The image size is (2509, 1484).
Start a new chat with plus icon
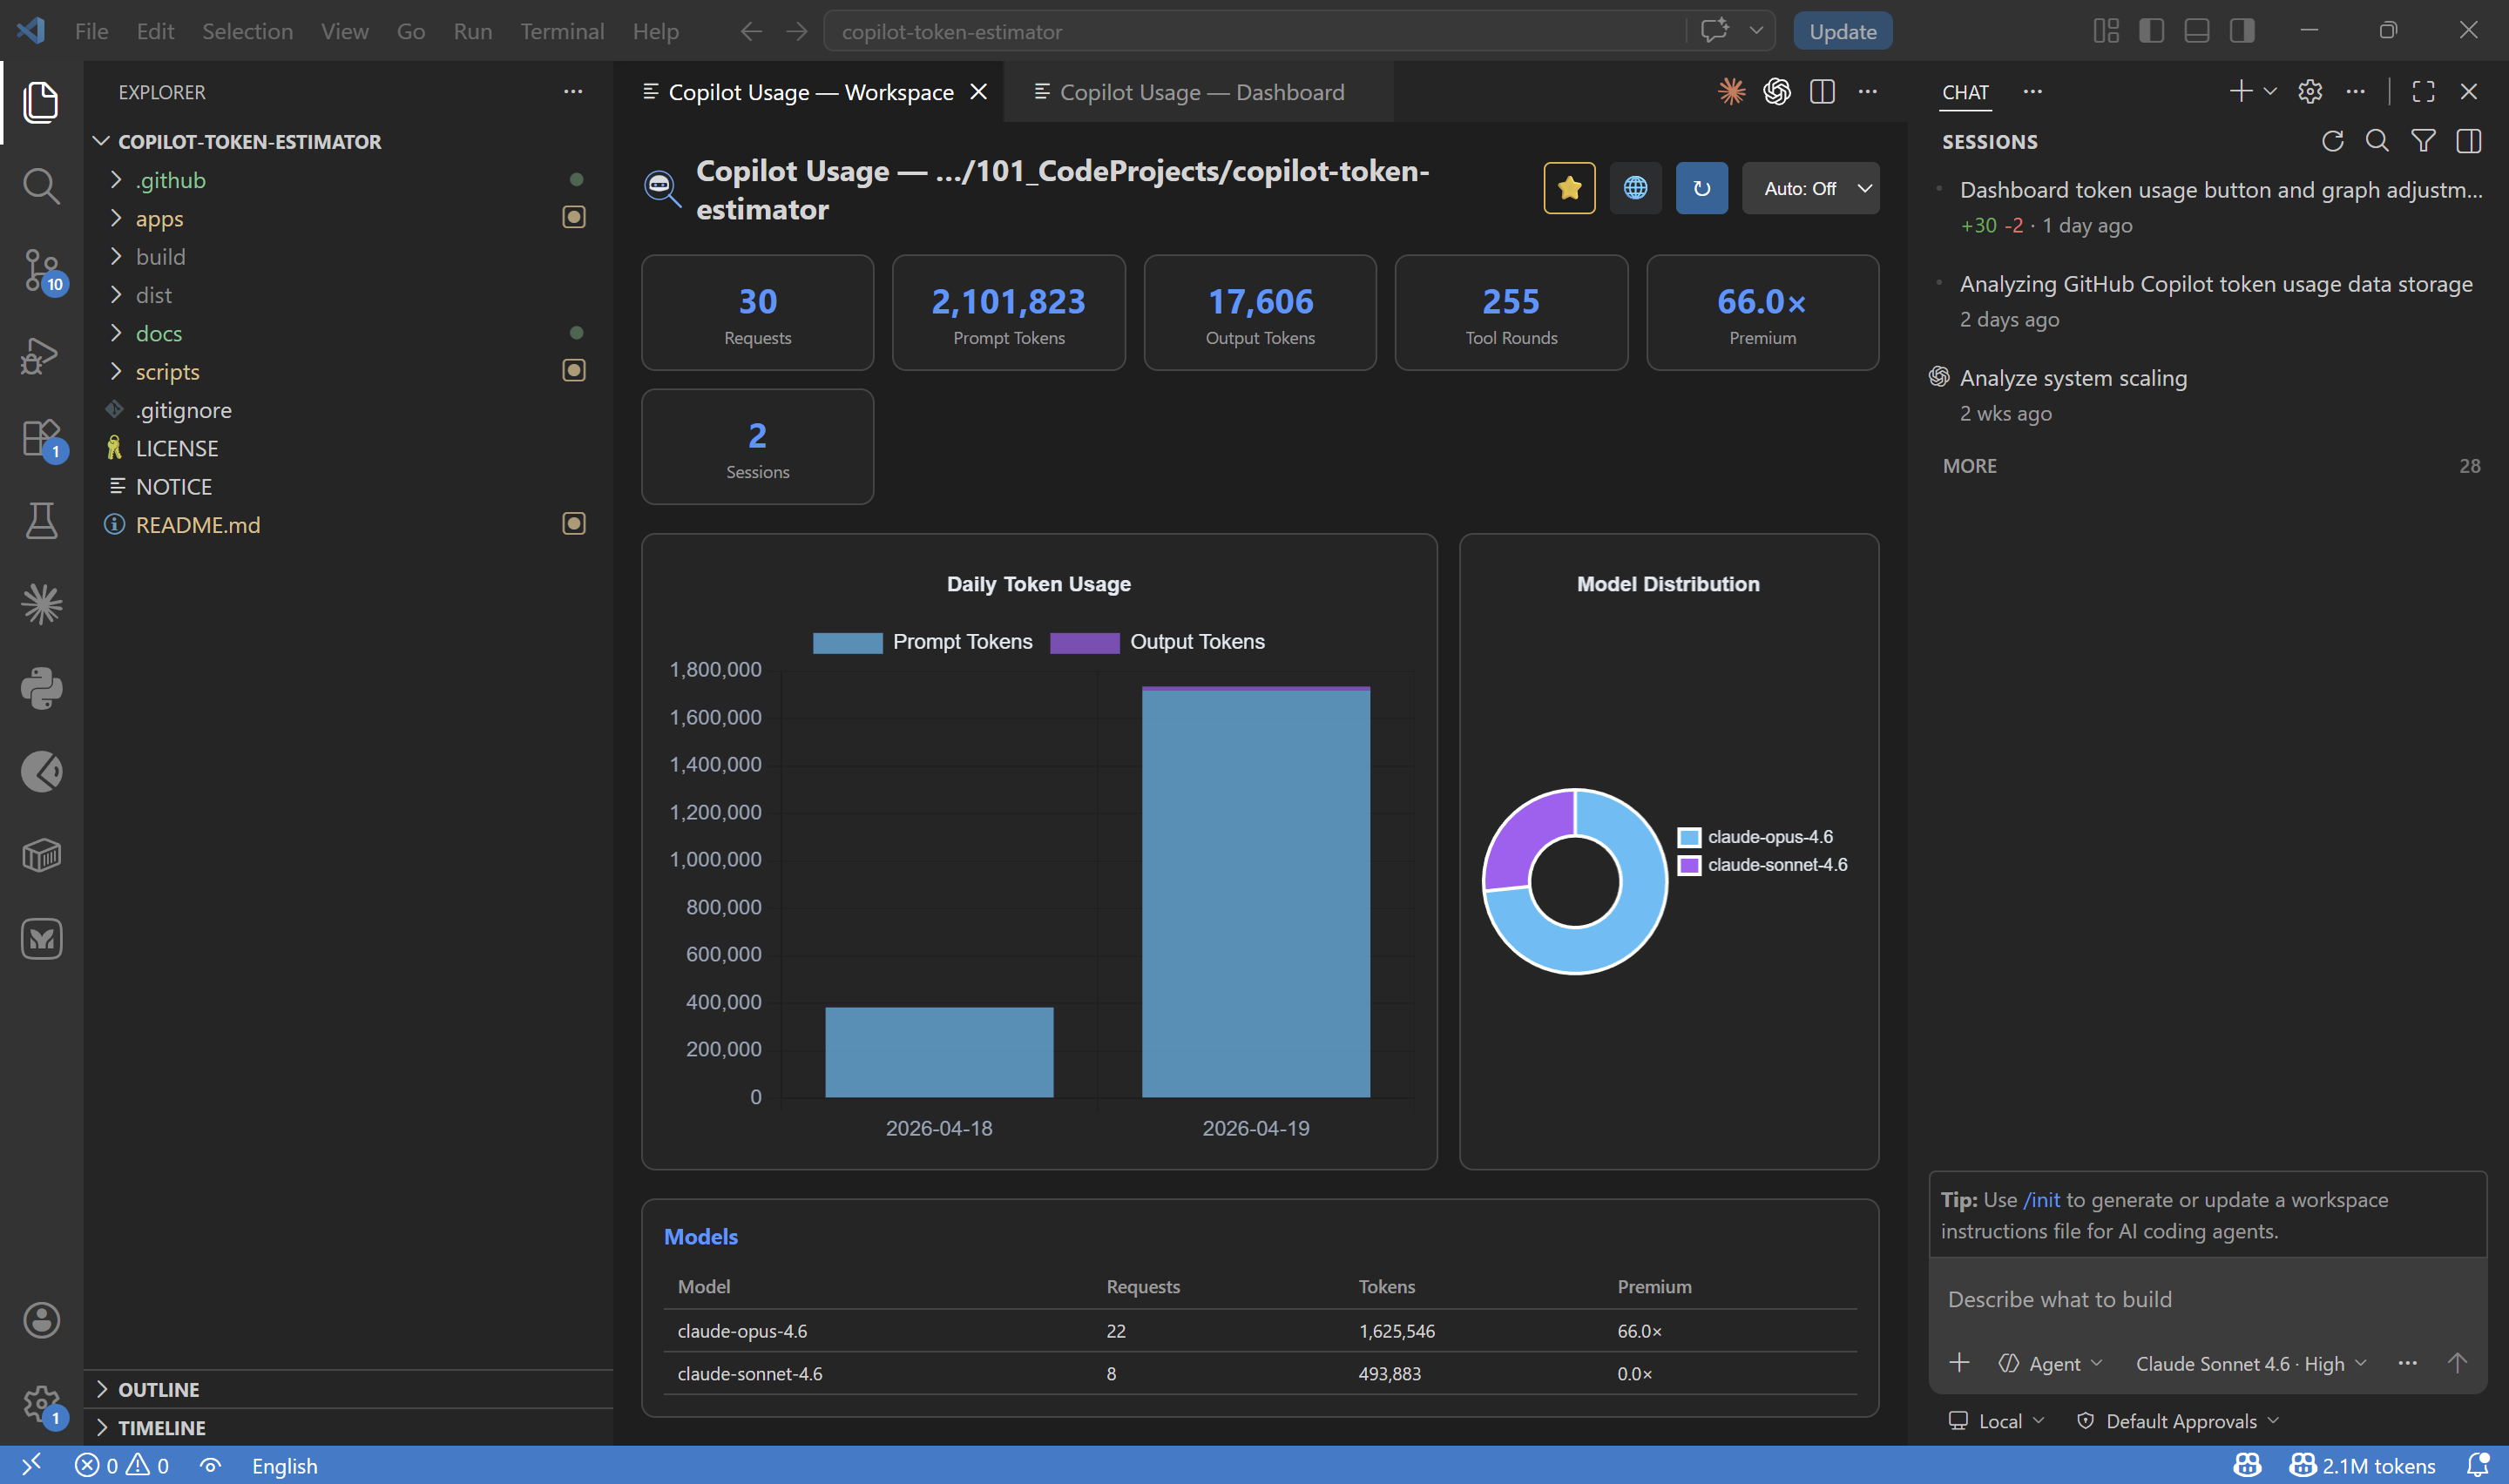[2240, 92]
